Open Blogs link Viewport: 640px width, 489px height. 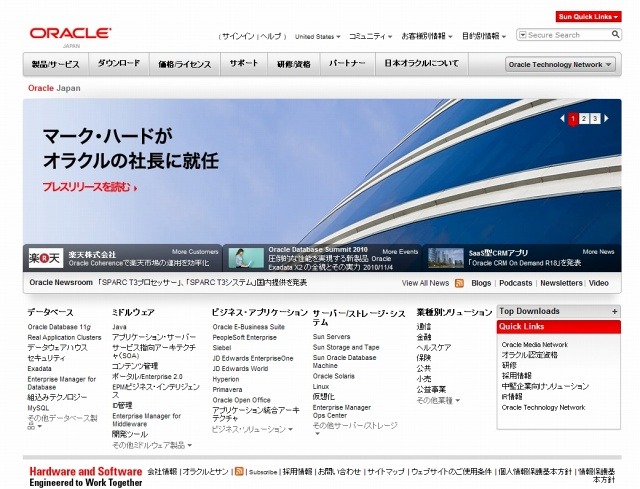pyautogui.click(x=481, y=283)
